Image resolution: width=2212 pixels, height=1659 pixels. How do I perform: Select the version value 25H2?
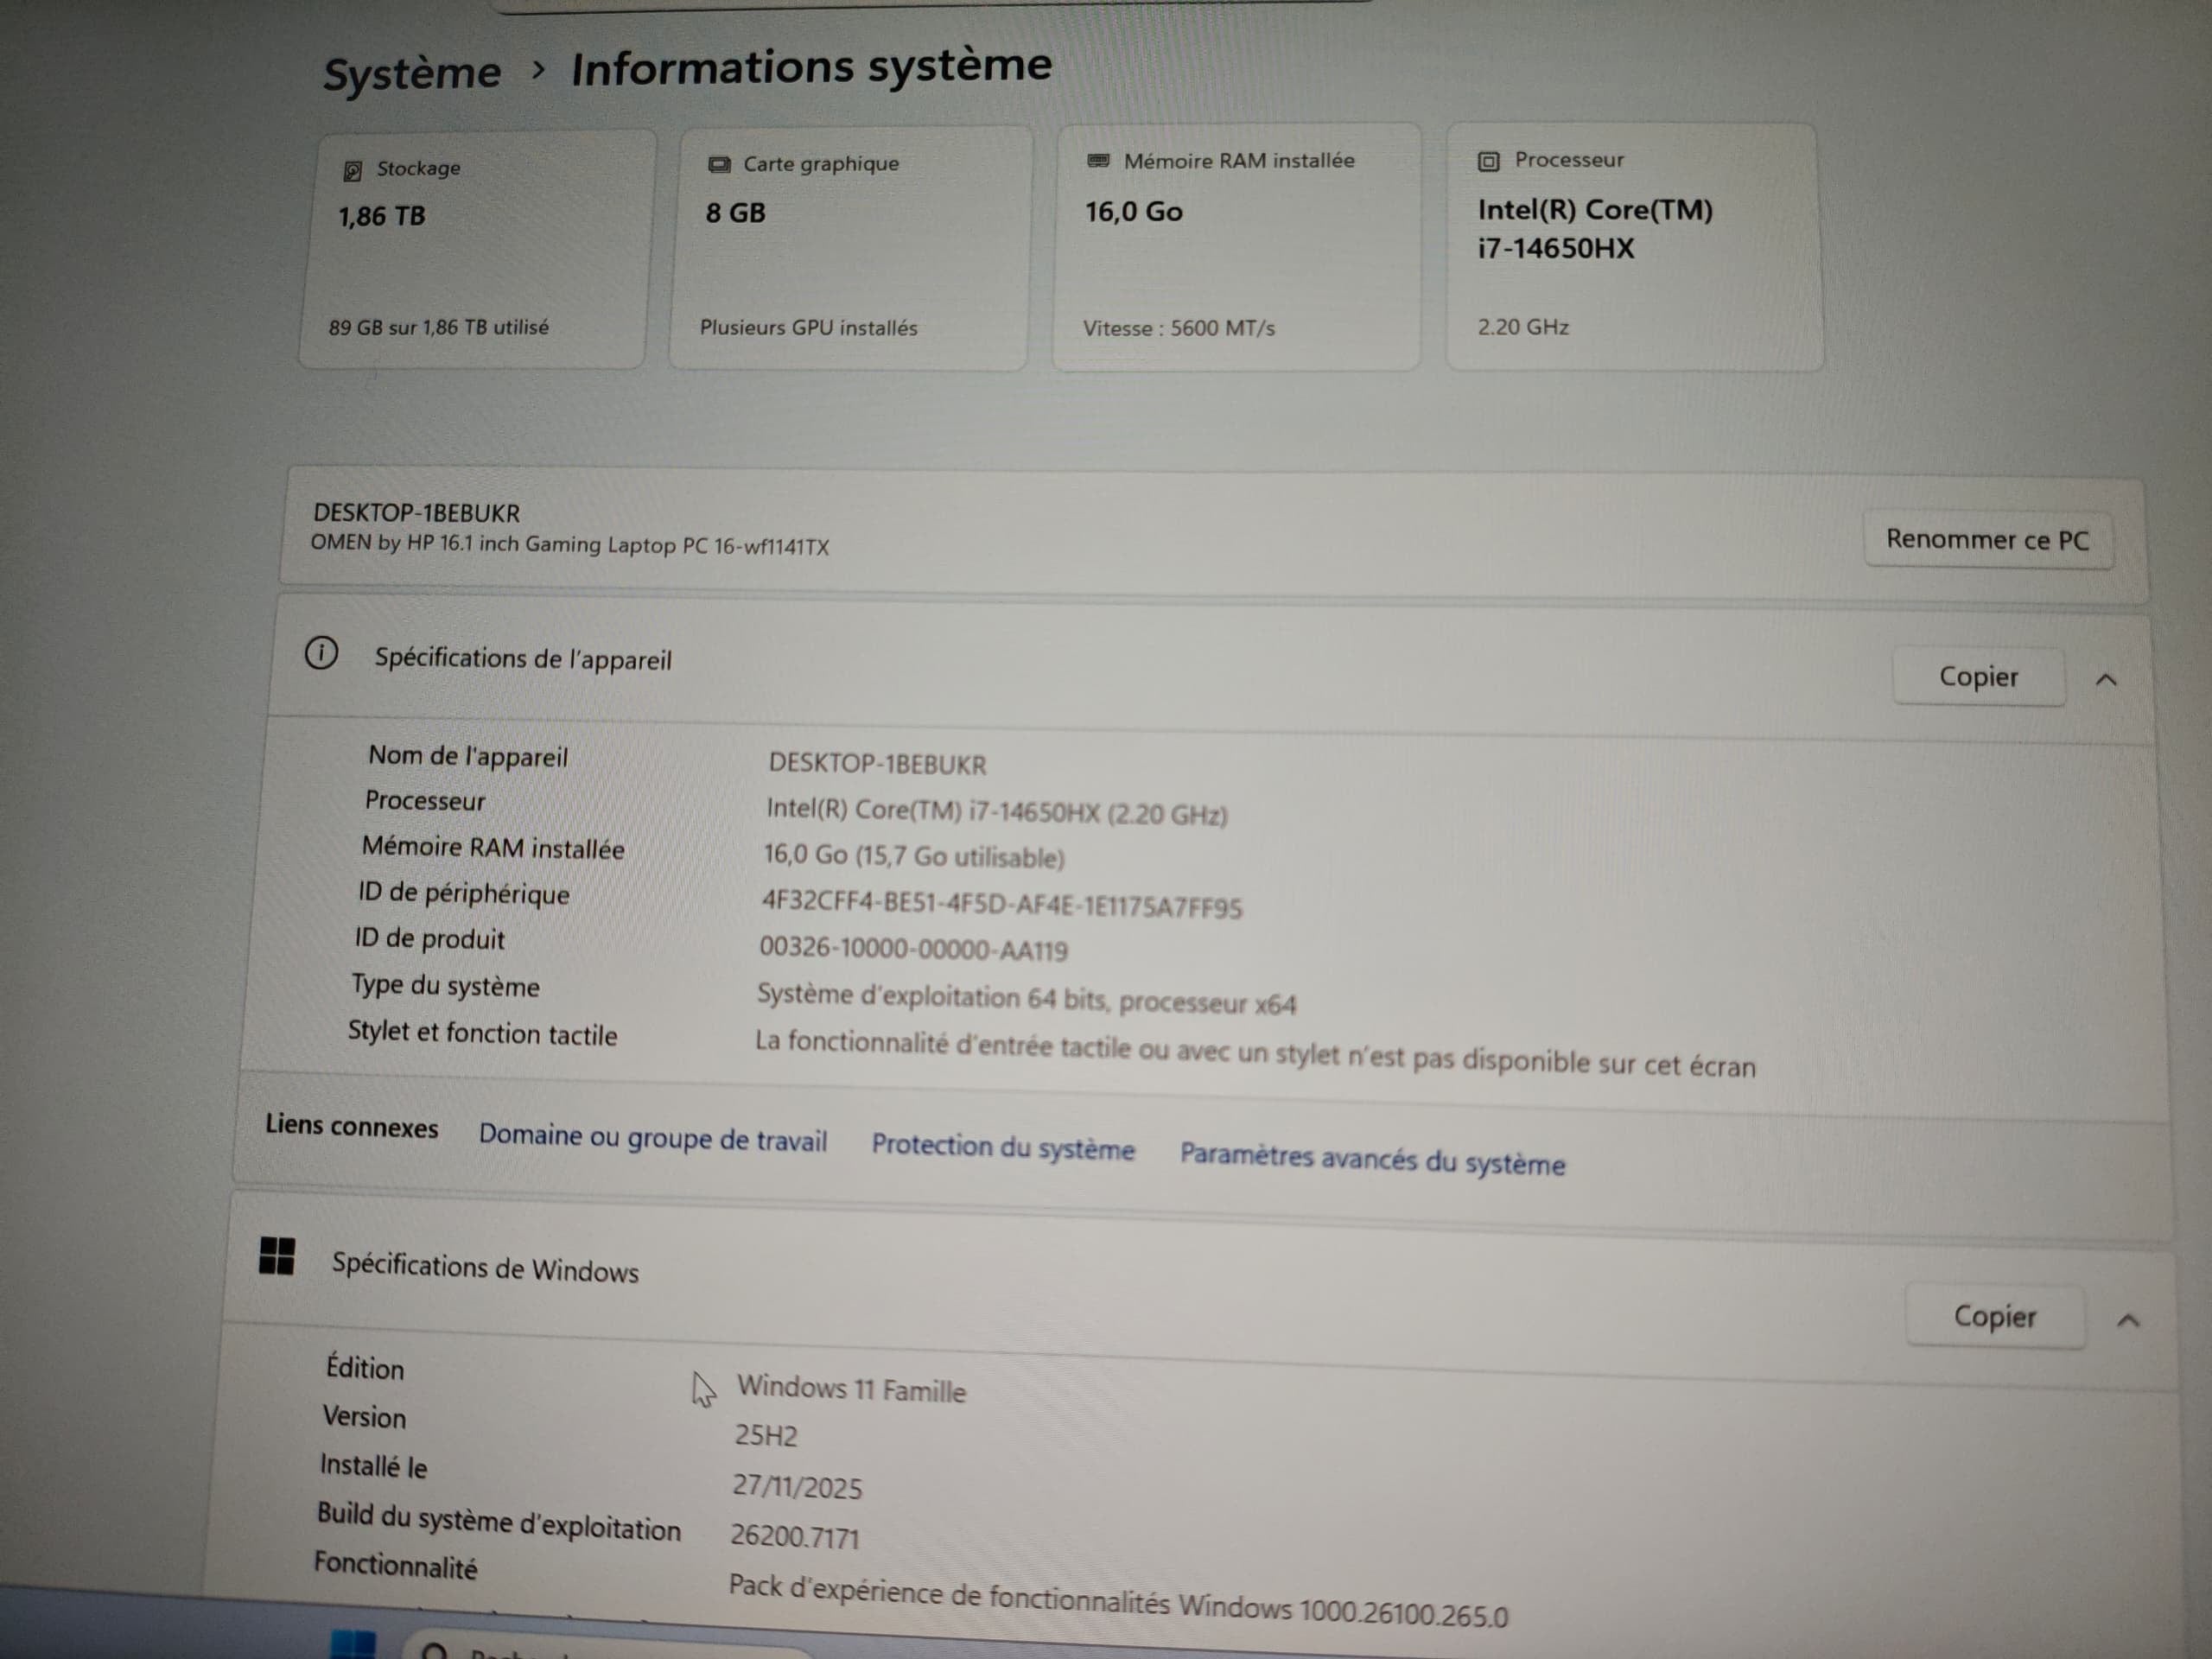click(766, 1436)
